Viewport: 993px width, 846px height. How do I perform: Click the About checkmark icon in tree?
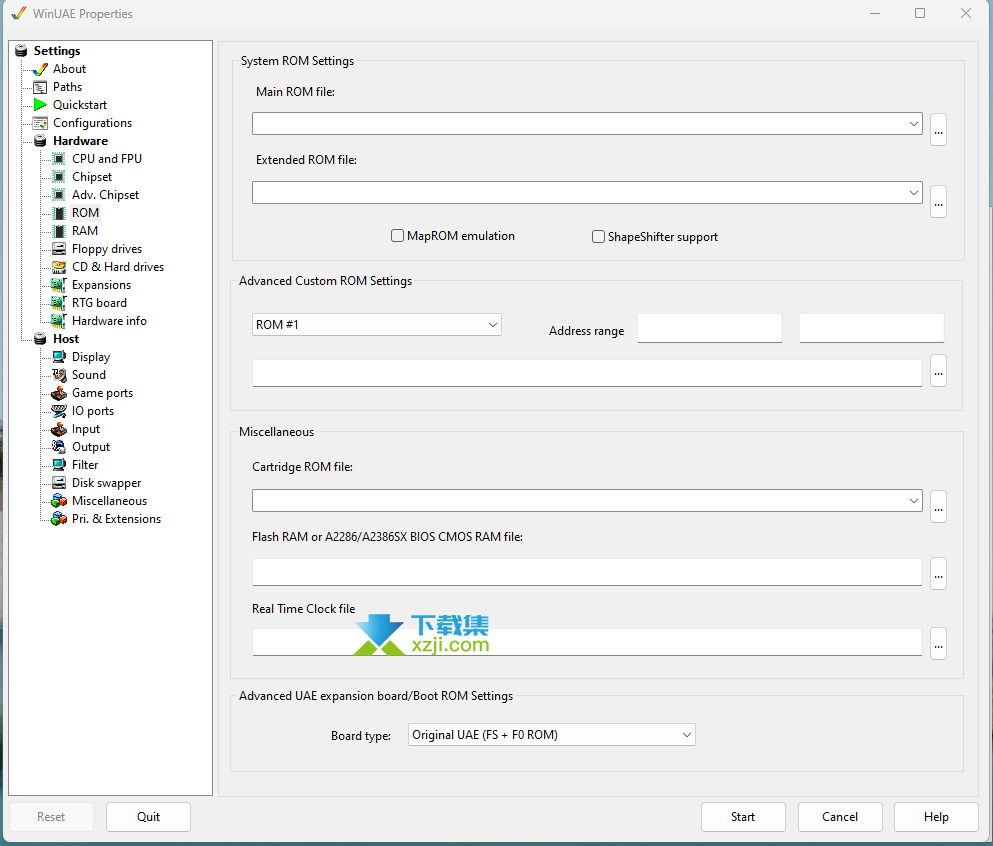point(40,69)
